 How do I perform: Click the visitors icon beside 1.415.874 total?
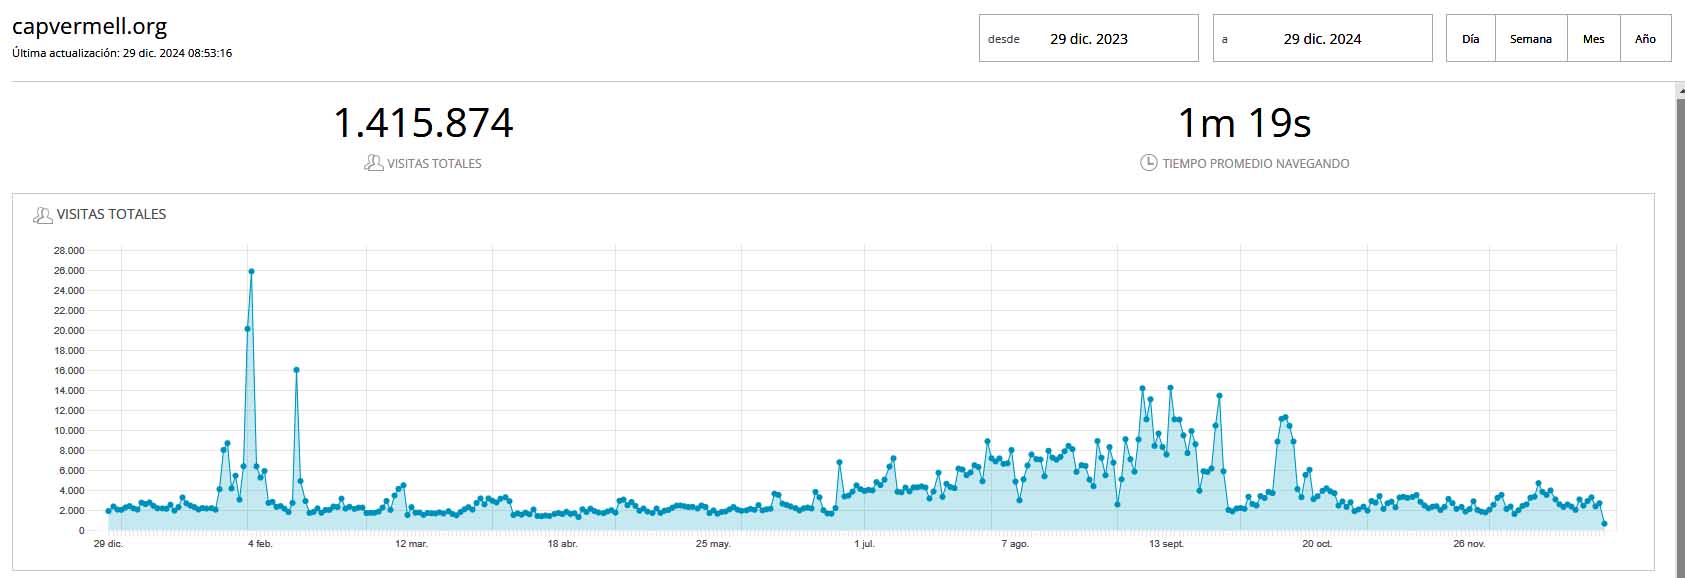[373, 163]
